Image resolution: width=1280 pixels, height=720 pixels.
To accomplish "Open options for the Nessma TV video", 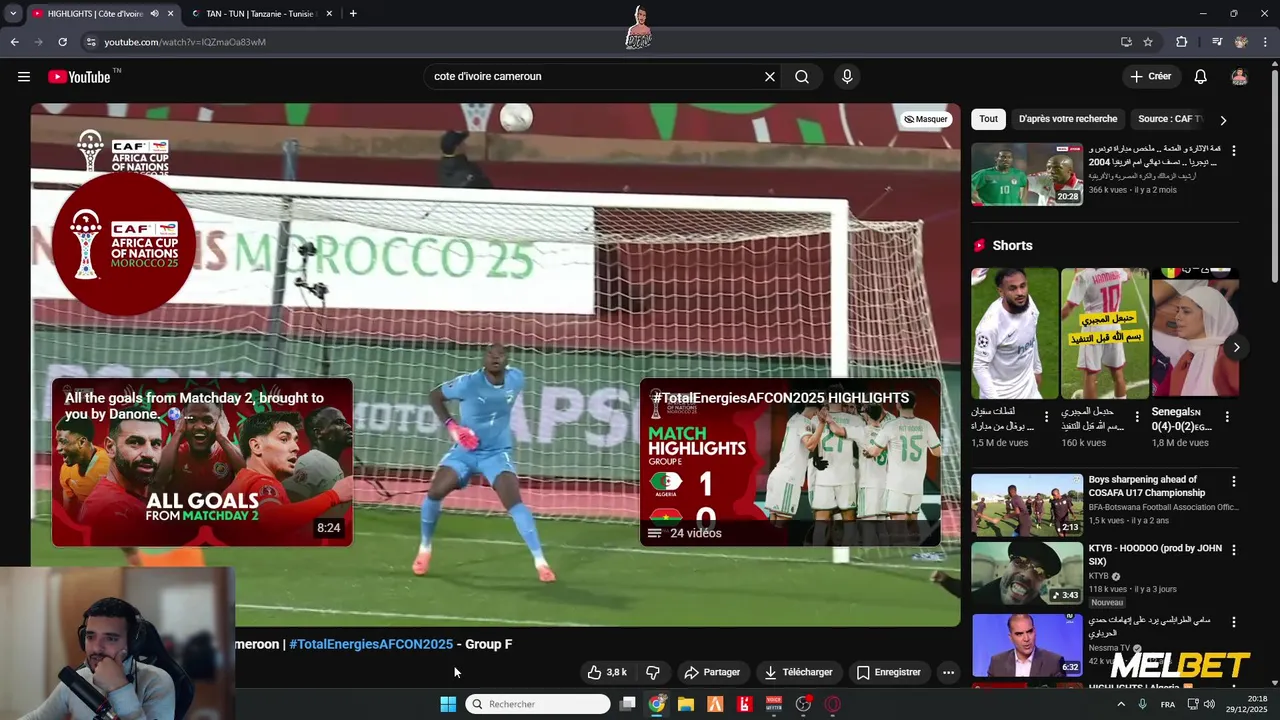I will pyautogui.click(x=1233, y=621).
